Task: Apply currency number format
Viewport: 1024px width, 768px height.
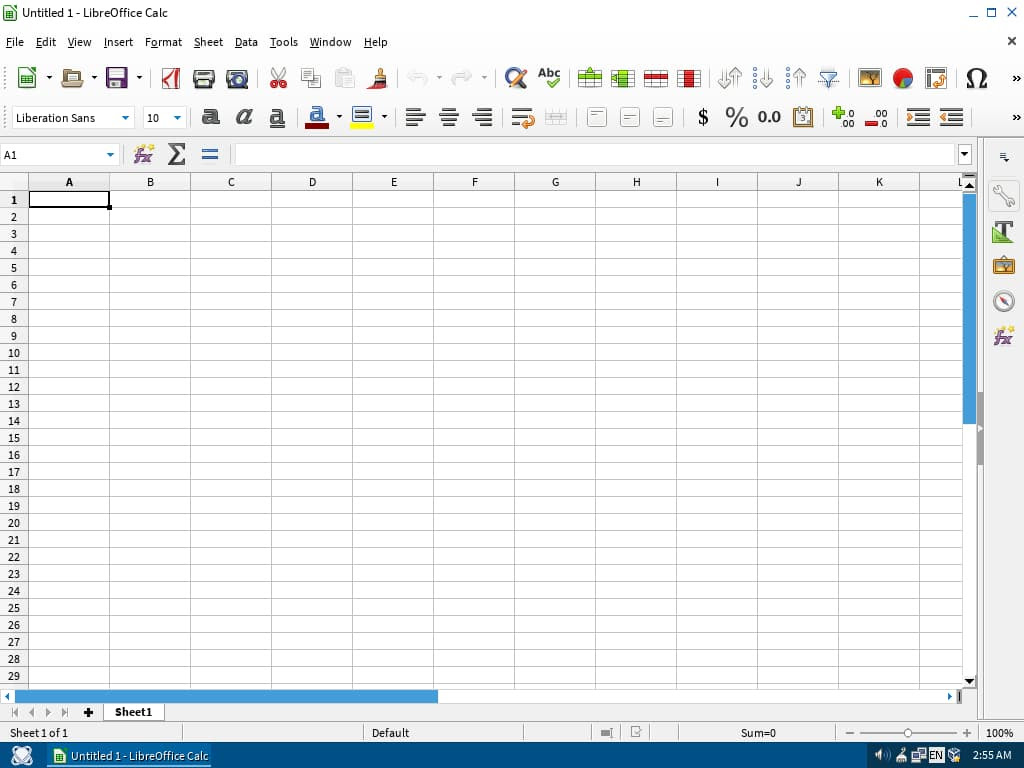Action: (703, 117)
